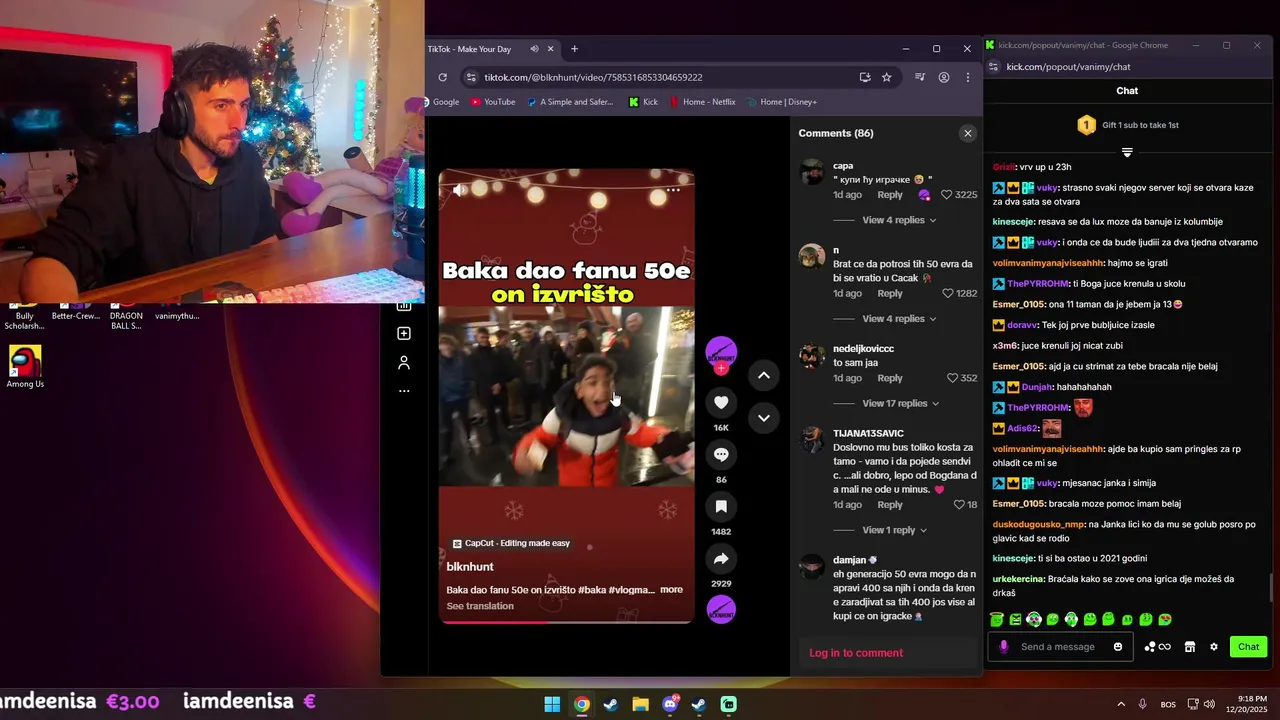
Task: Expand View 4 replies under capa's comment
Action: point(899,220)
